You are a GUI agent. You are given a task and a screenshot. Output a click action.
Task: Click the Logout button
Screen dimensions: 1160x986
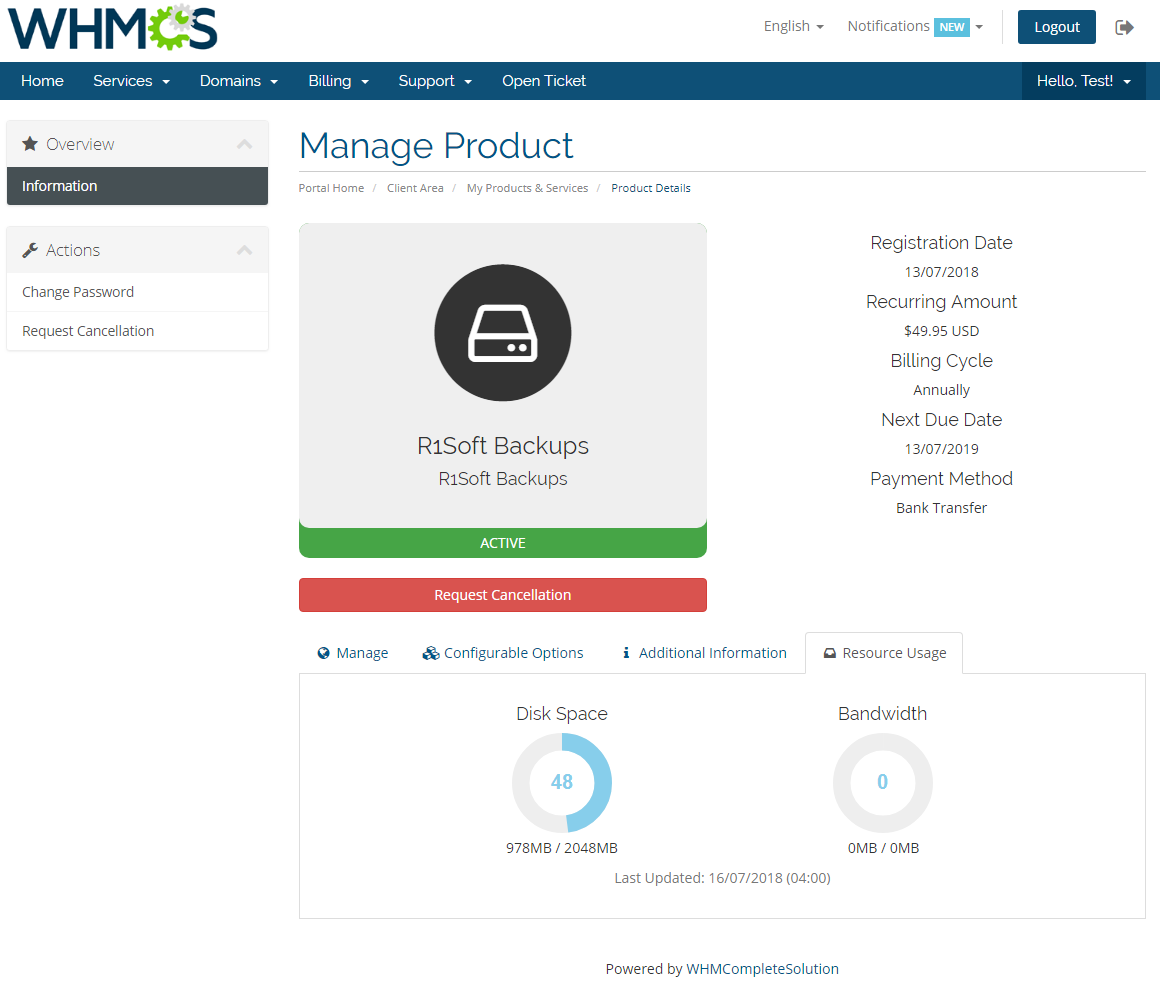tap(1056, 27)
